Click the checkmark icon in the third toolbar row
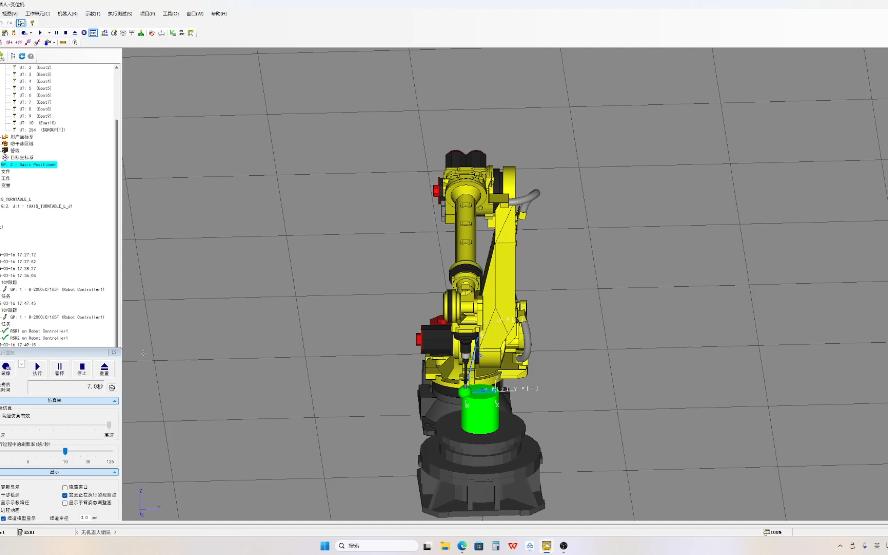 click(x=37, y=42)
